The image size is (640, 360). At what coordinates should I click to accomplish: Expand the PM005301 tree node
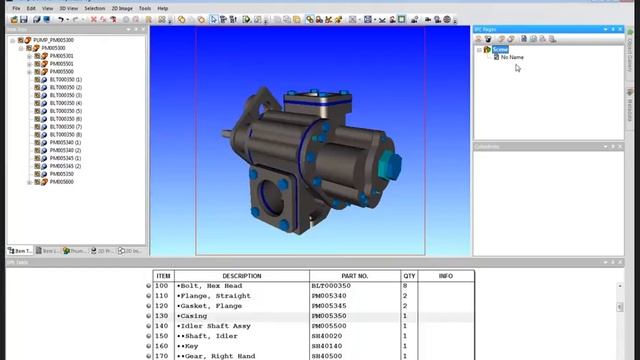pos(29,56)
